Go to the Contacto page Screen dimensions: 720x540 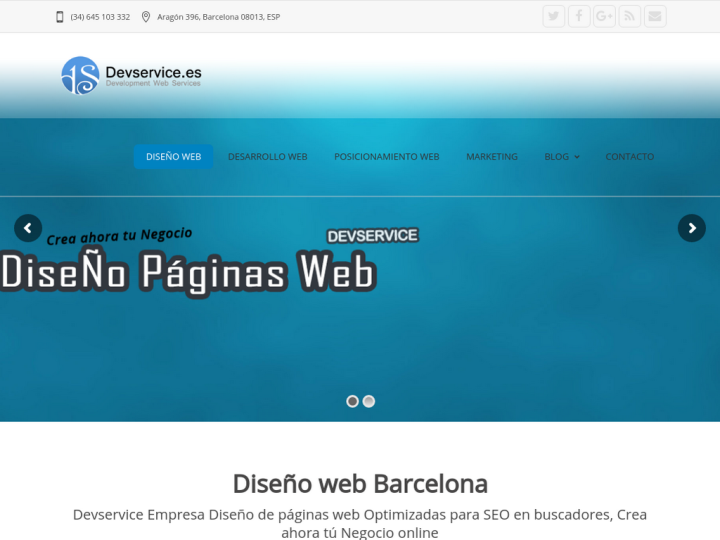pos(629,157)
